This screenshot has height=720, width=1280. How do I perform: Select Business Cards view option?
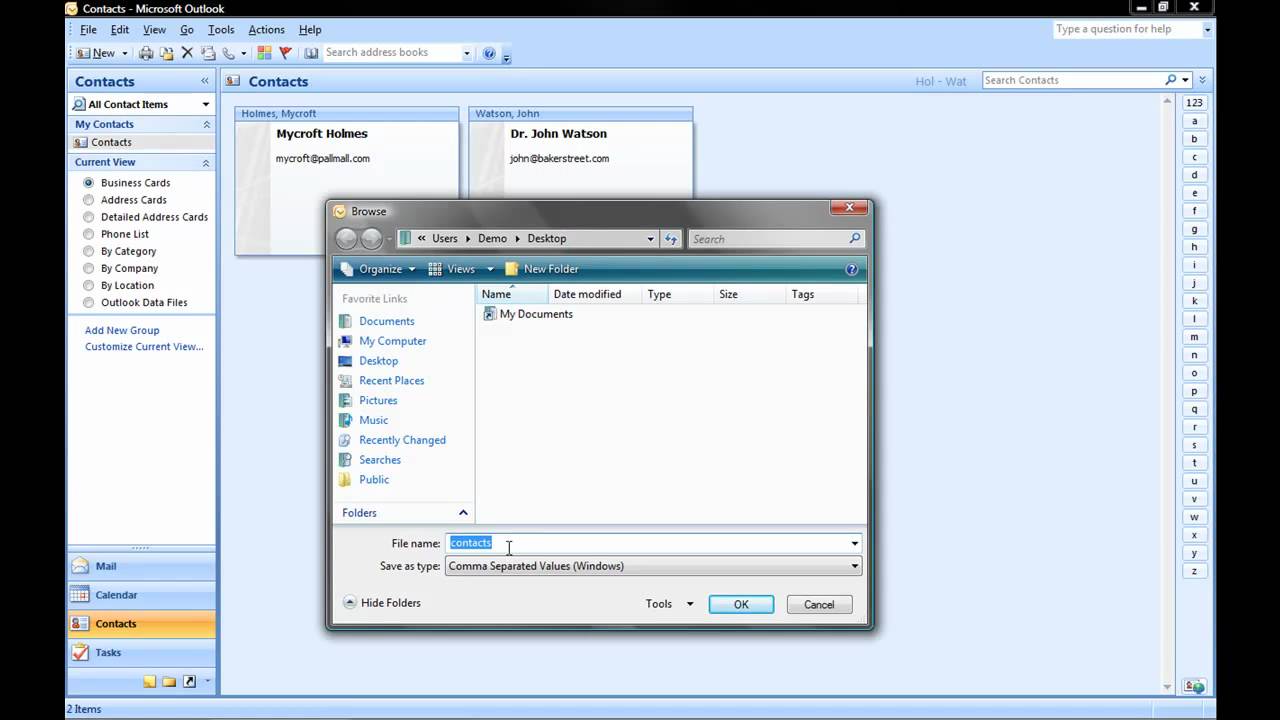click(x=127, y=183)
